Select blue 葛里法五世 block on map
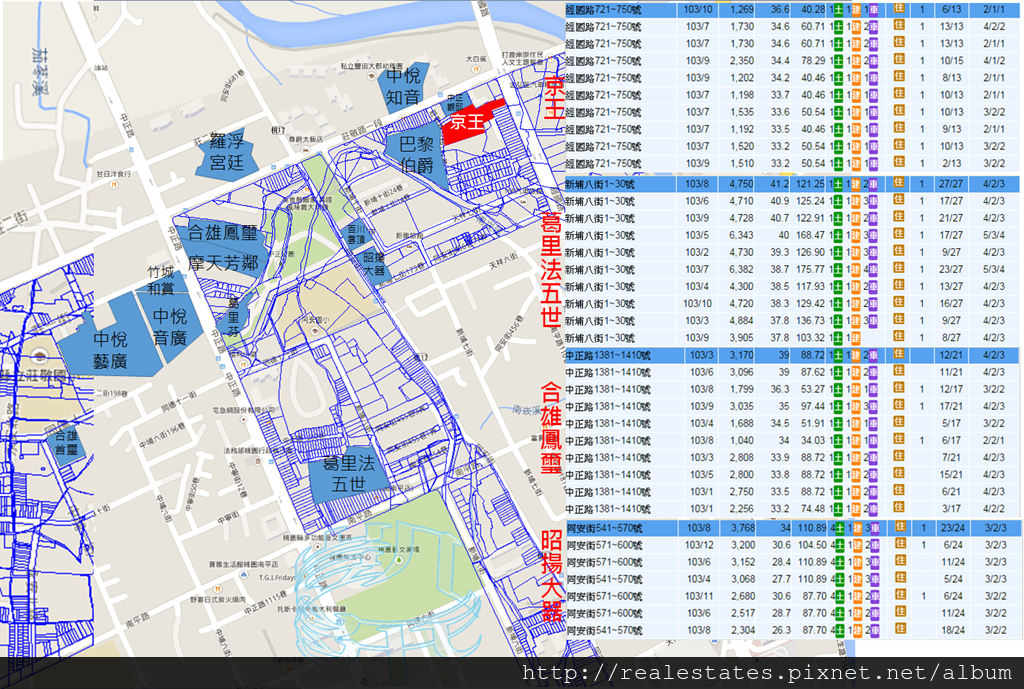 pos(349,474)
